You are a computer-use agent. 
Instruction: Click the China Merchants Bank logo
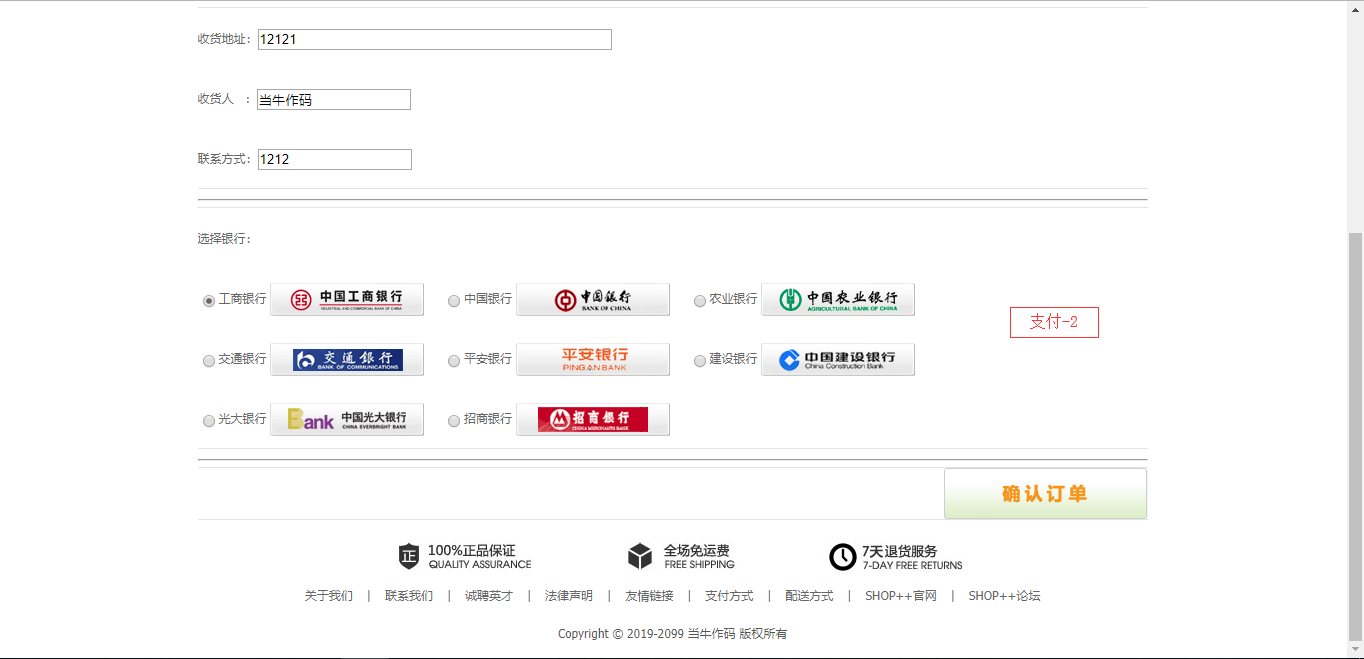[x=593, y=420]
